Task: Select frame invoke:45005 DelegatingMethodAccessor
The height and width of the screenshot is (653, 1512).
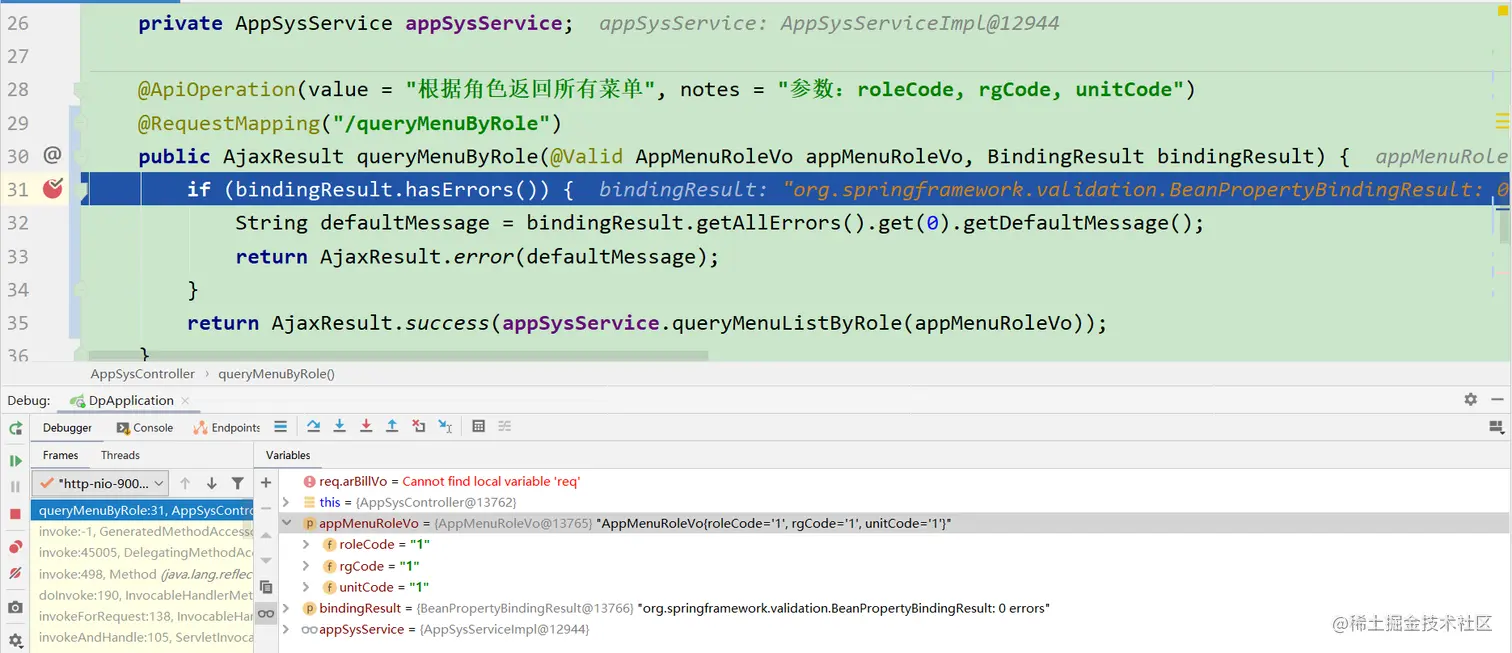Action: (141, 552)
